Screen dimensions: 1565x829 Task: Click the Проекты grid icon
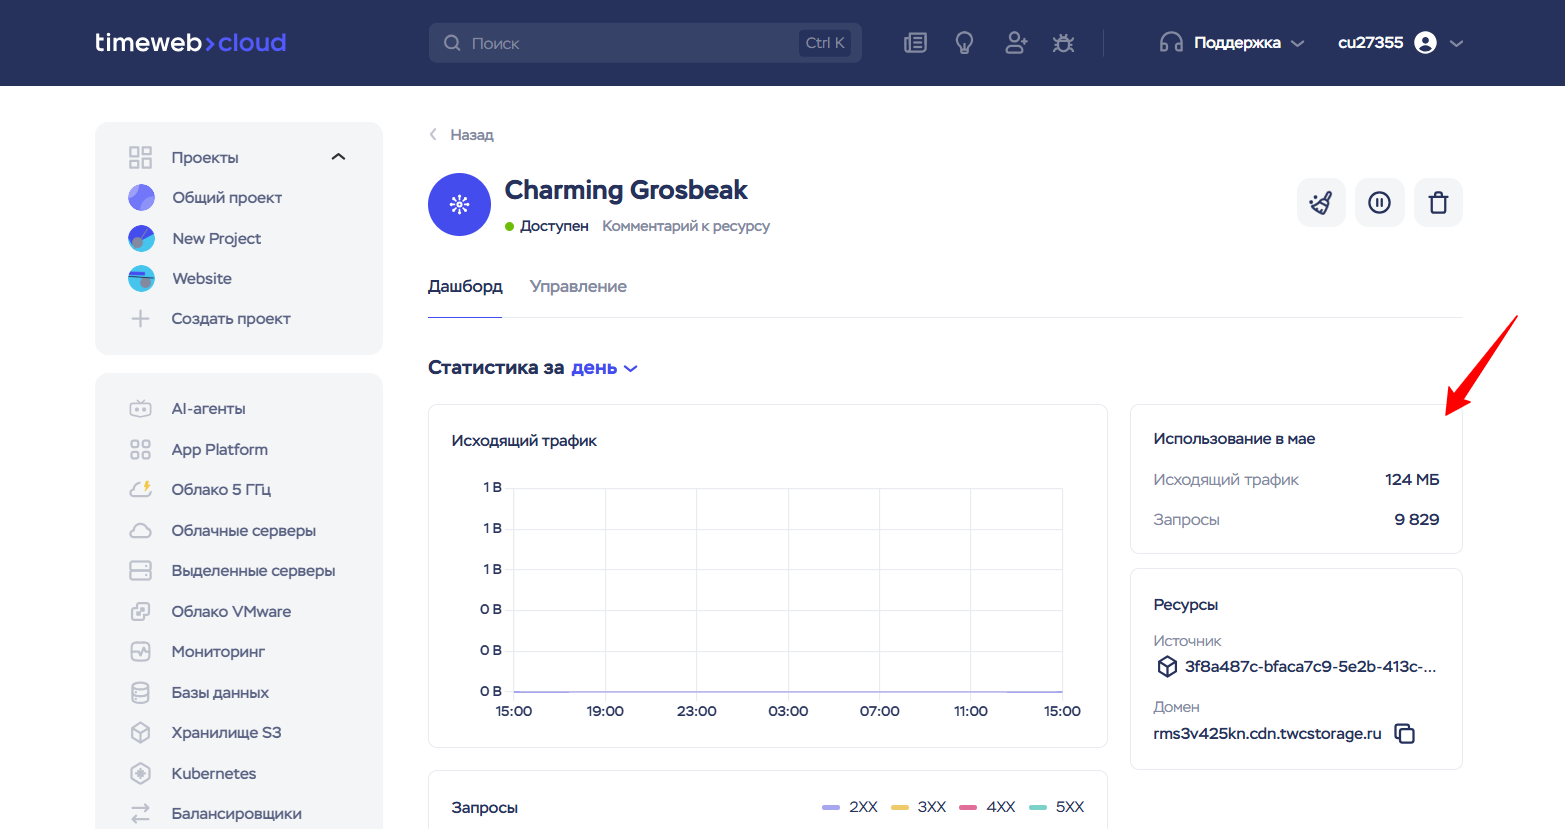140,158
